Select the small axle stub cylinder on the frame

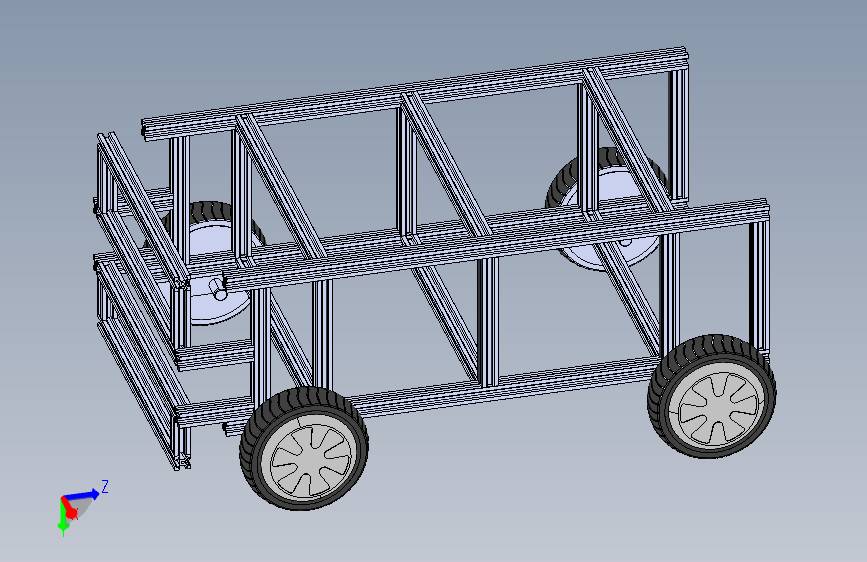click(217, 288)
